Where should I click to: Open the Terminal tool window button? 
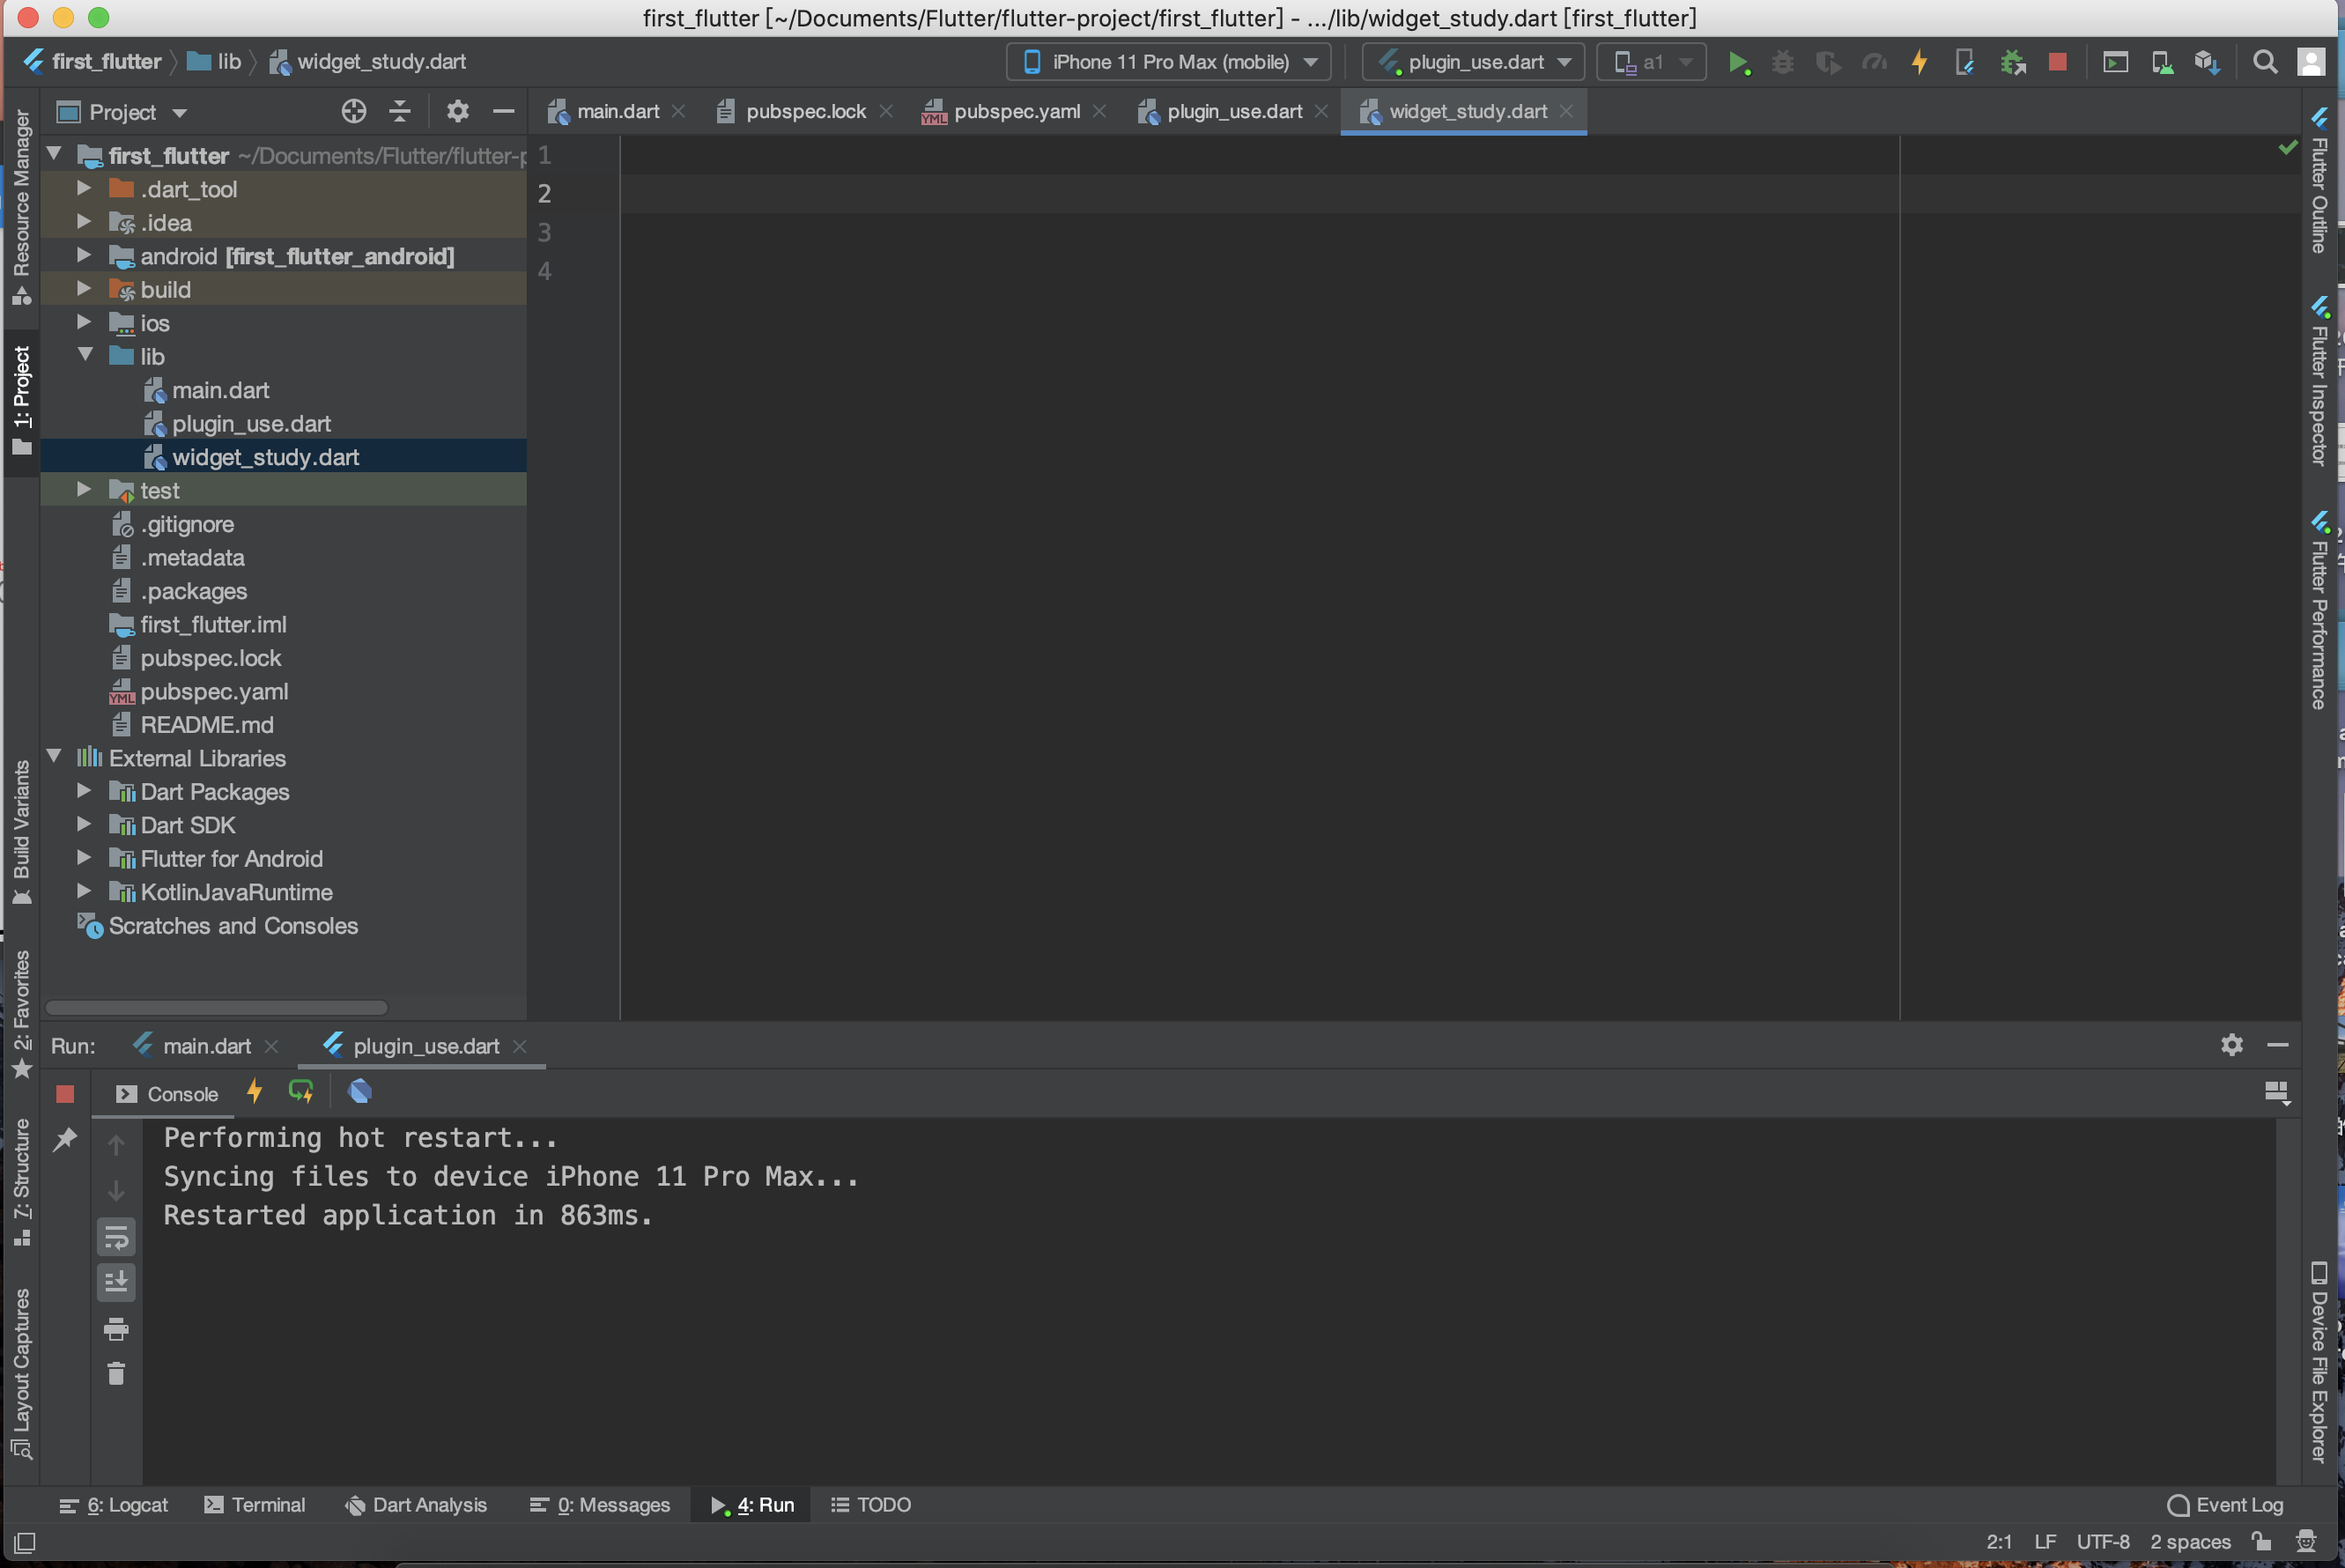(255, 1505)
